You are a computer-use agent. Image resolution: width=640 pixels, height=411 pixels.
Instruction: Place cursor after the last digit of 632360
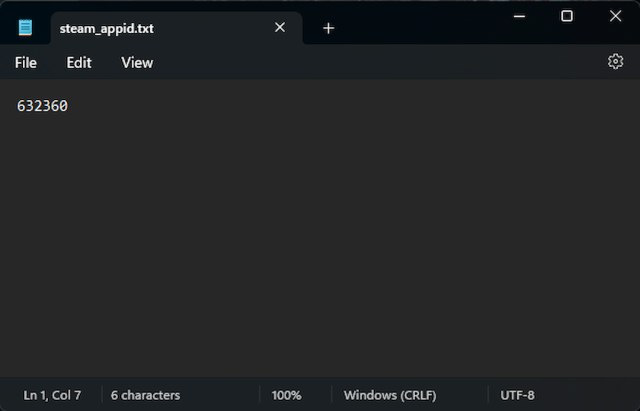(x=69, y=106)
